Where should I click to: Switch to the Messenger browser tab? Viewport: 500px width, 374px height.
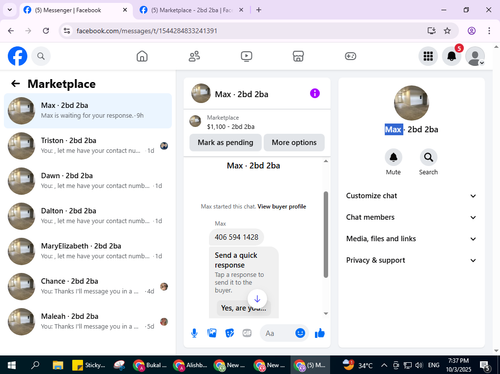(75, 10)
